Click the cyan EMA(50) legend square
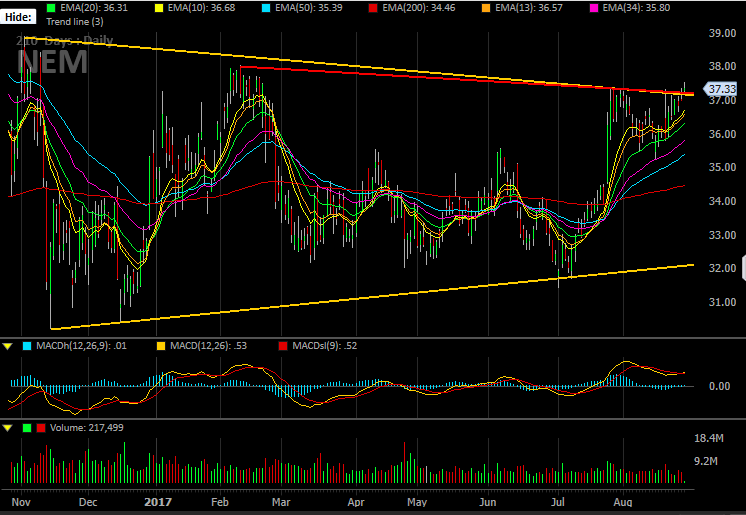Viewport: 746px width, 515px height. point(266,8)
